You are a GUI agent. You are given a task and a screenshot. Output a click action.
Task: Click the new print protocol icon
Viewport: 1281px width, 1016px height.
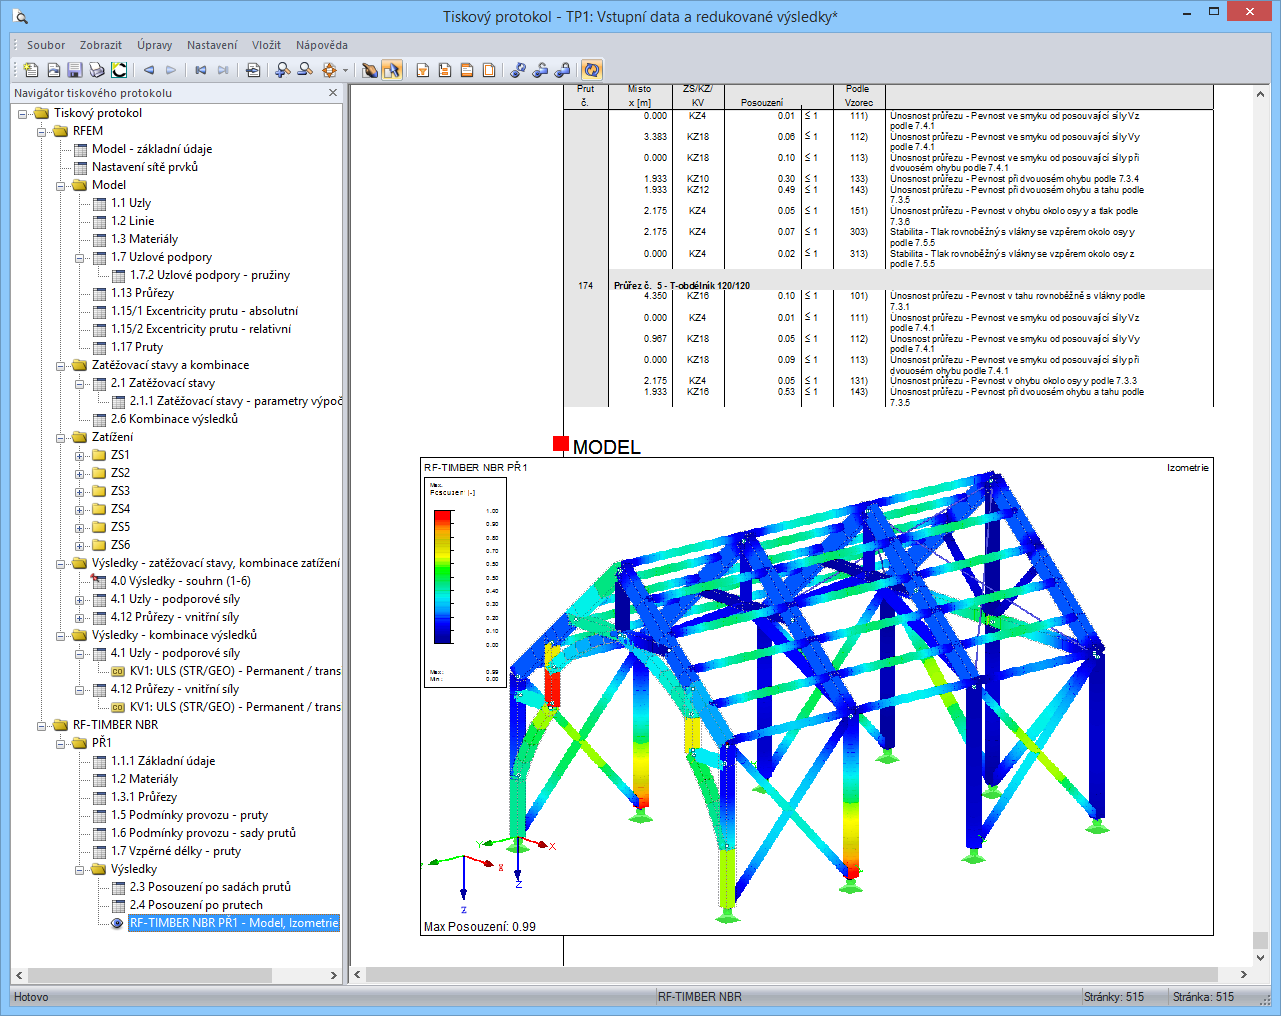pos(31,70)
